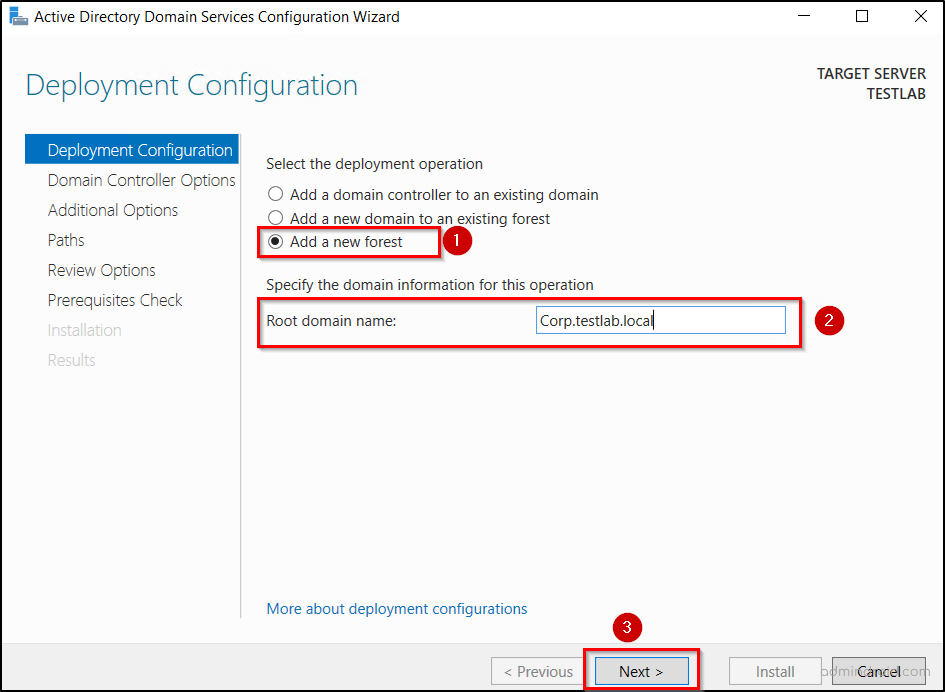Open the Prerequisites Check step
The width and height of the screenshot is (945, 692).
pyautogui.click(x=114, y=300)
